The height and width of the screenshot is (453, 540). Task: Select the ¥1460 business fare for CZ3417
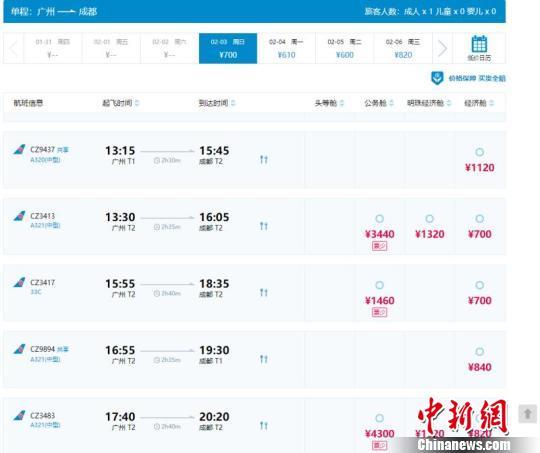(x=379, y=285)
